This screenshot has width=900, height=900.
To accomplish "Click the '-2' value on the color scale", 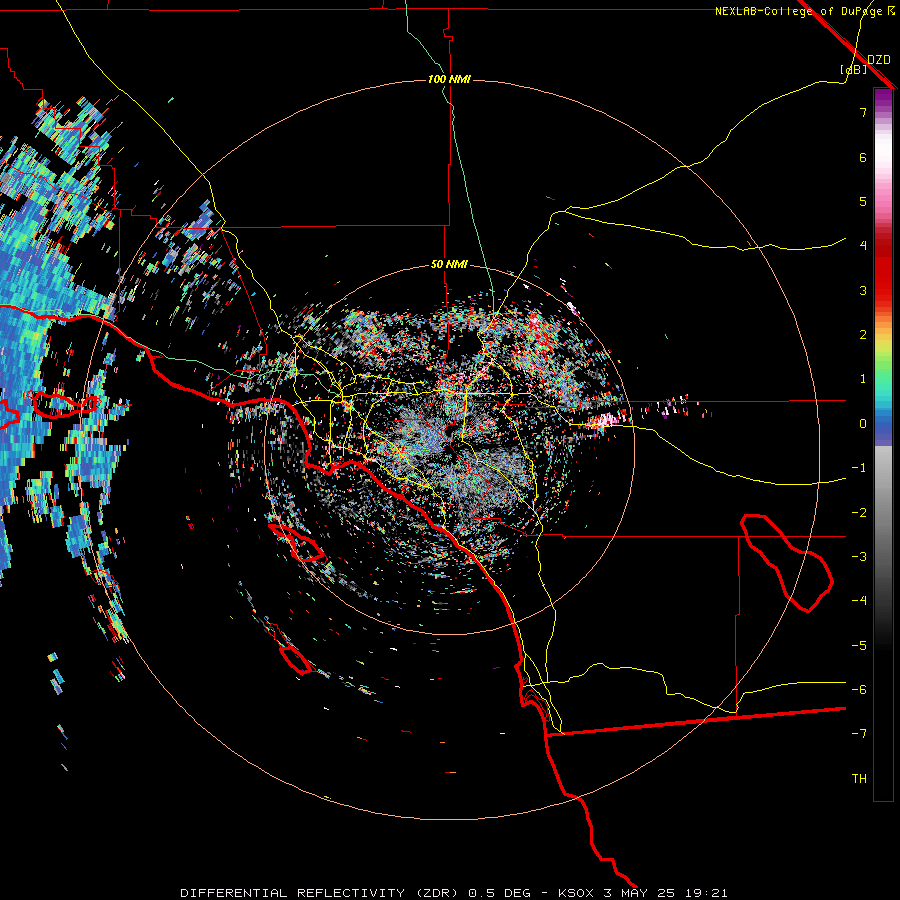I will tap(859, 513).
